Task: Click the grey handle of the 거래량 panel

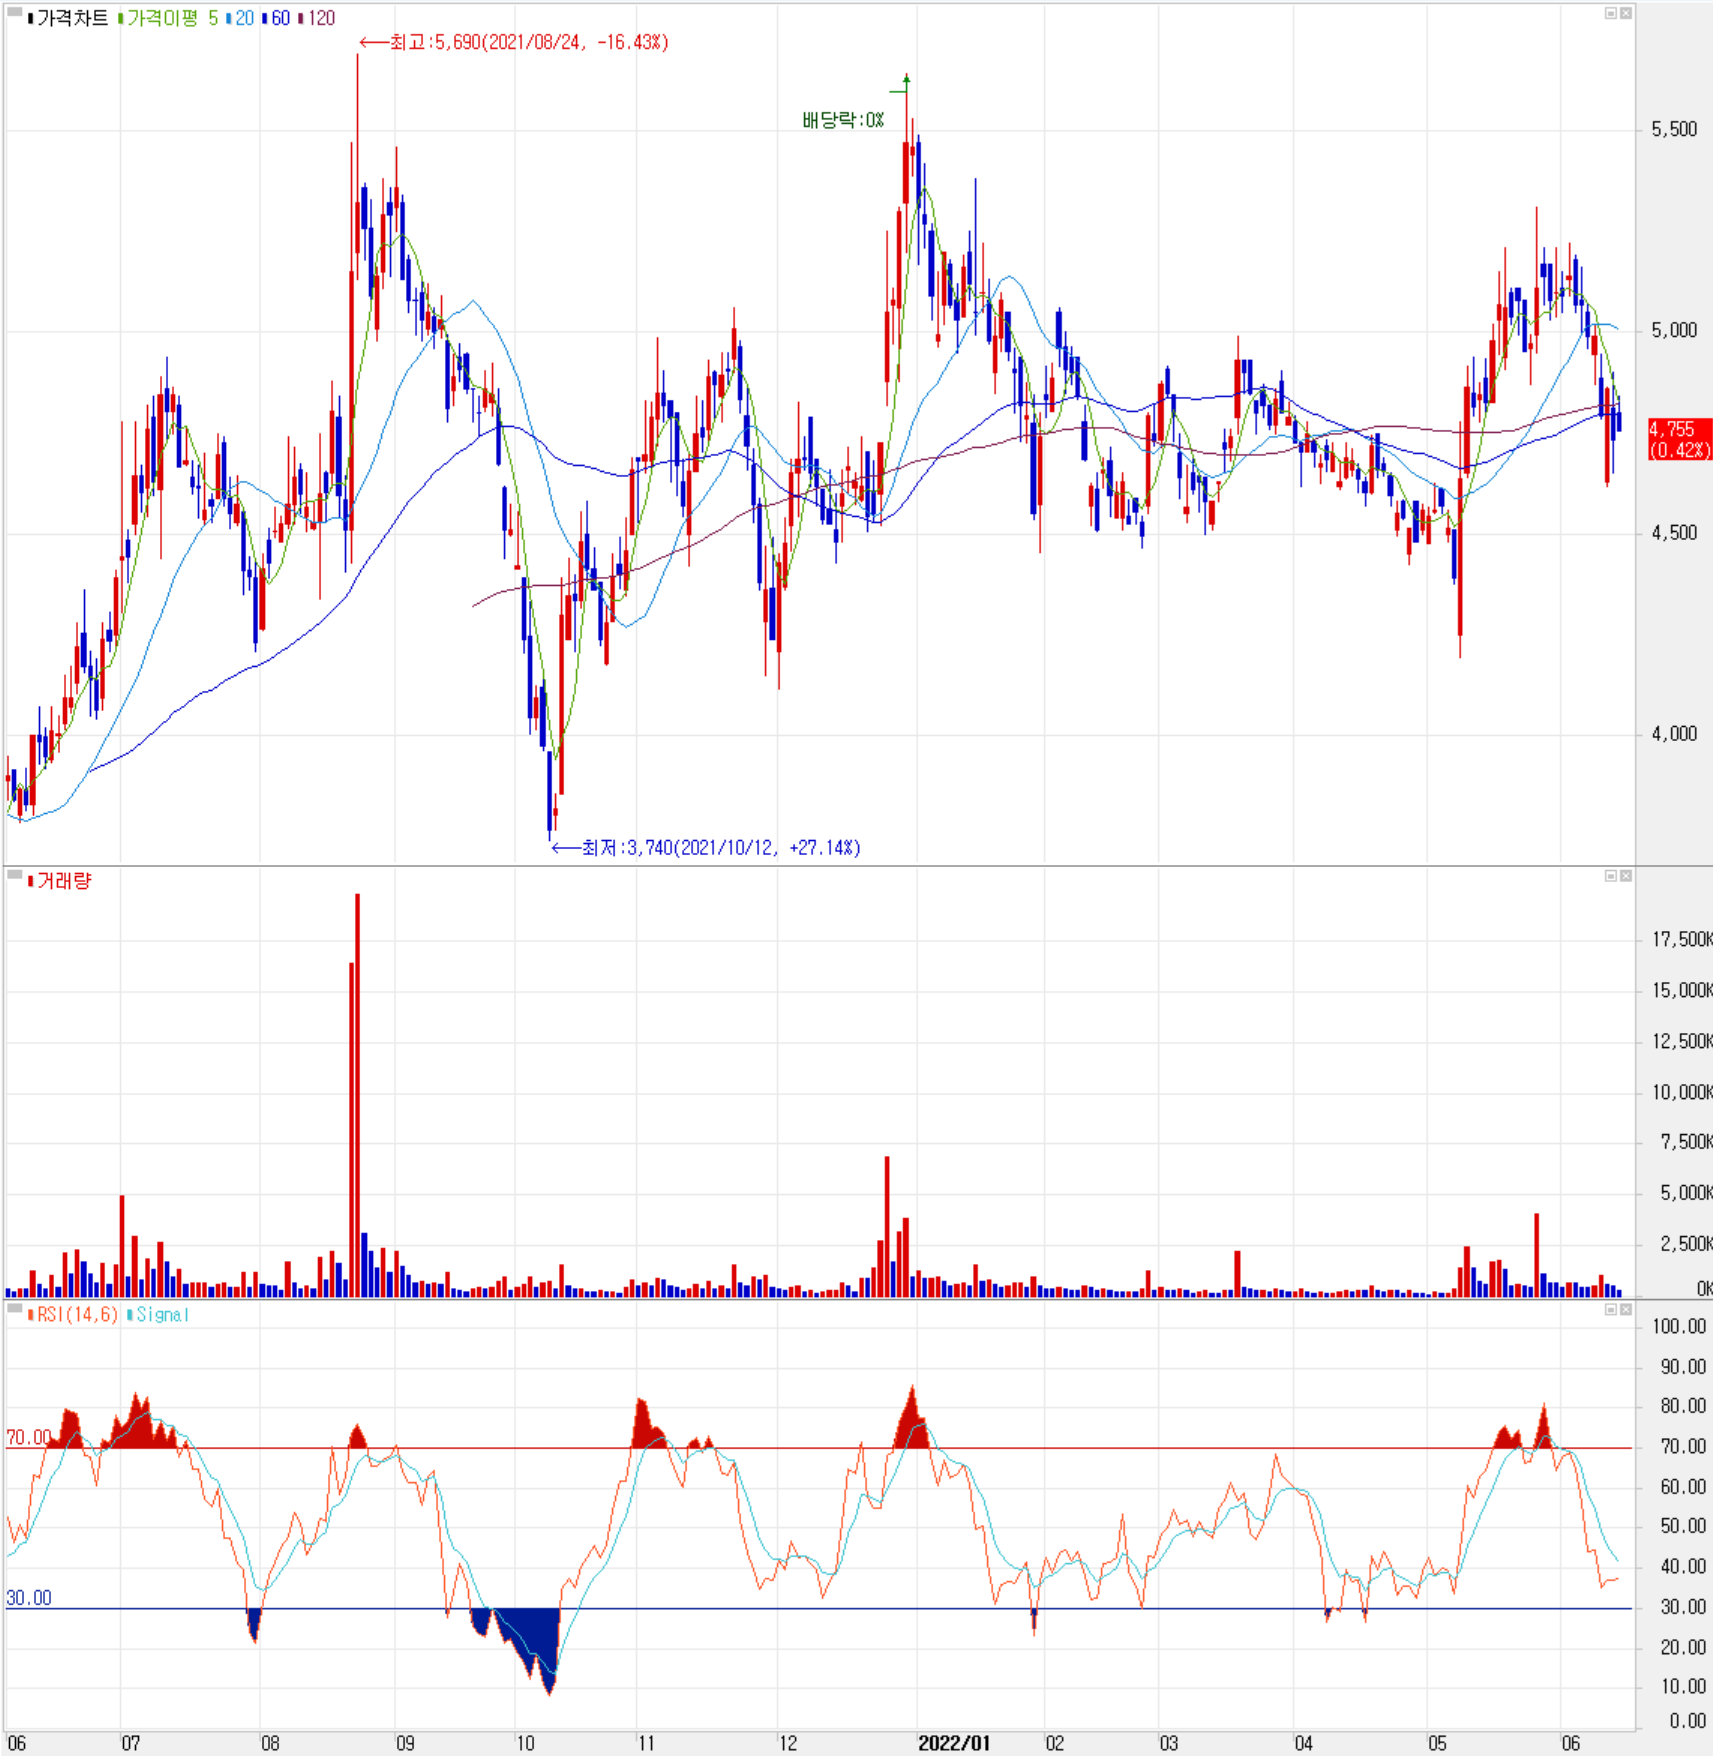Action: tap(15, 875)
